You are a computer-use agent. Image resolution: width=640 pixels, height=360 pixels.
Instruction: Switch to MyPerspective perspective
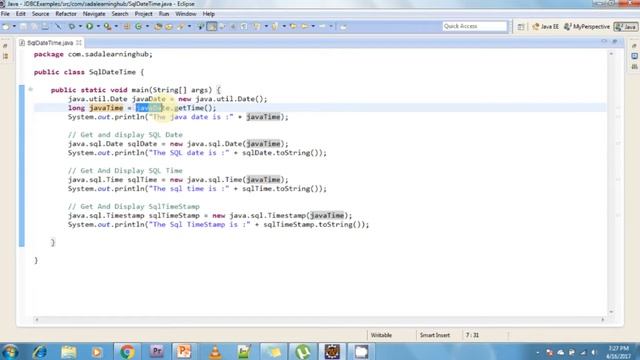[587, 27]
